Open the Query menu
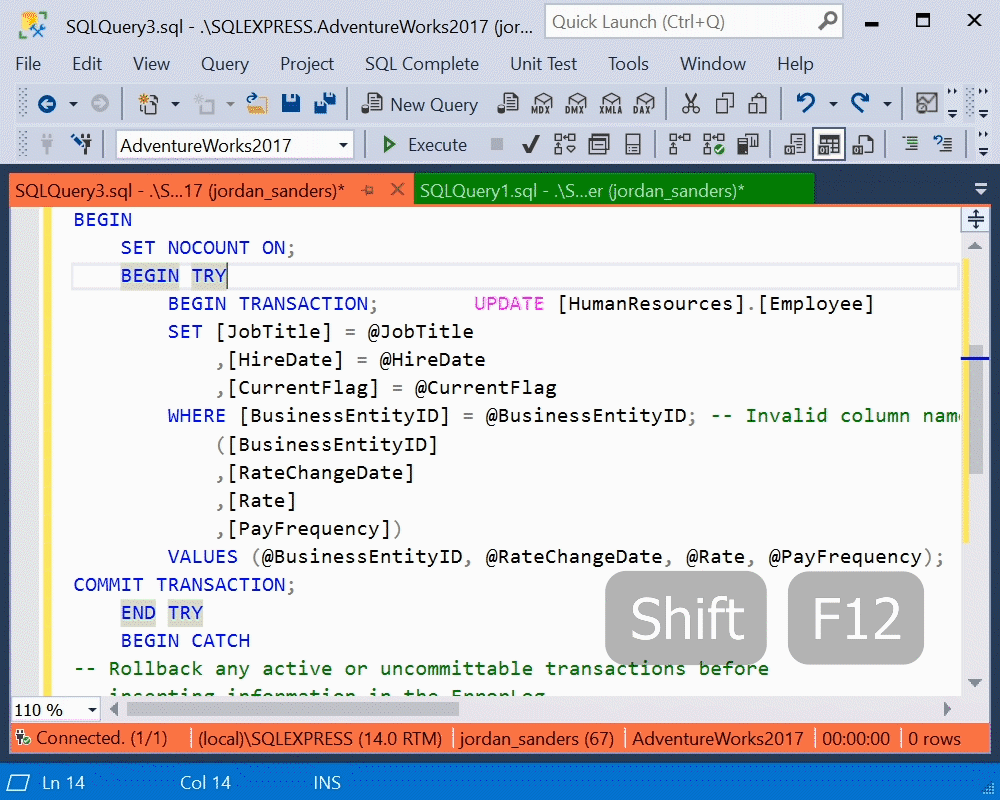This screenshot has height=800, width=1000. (x=224, y=64)
